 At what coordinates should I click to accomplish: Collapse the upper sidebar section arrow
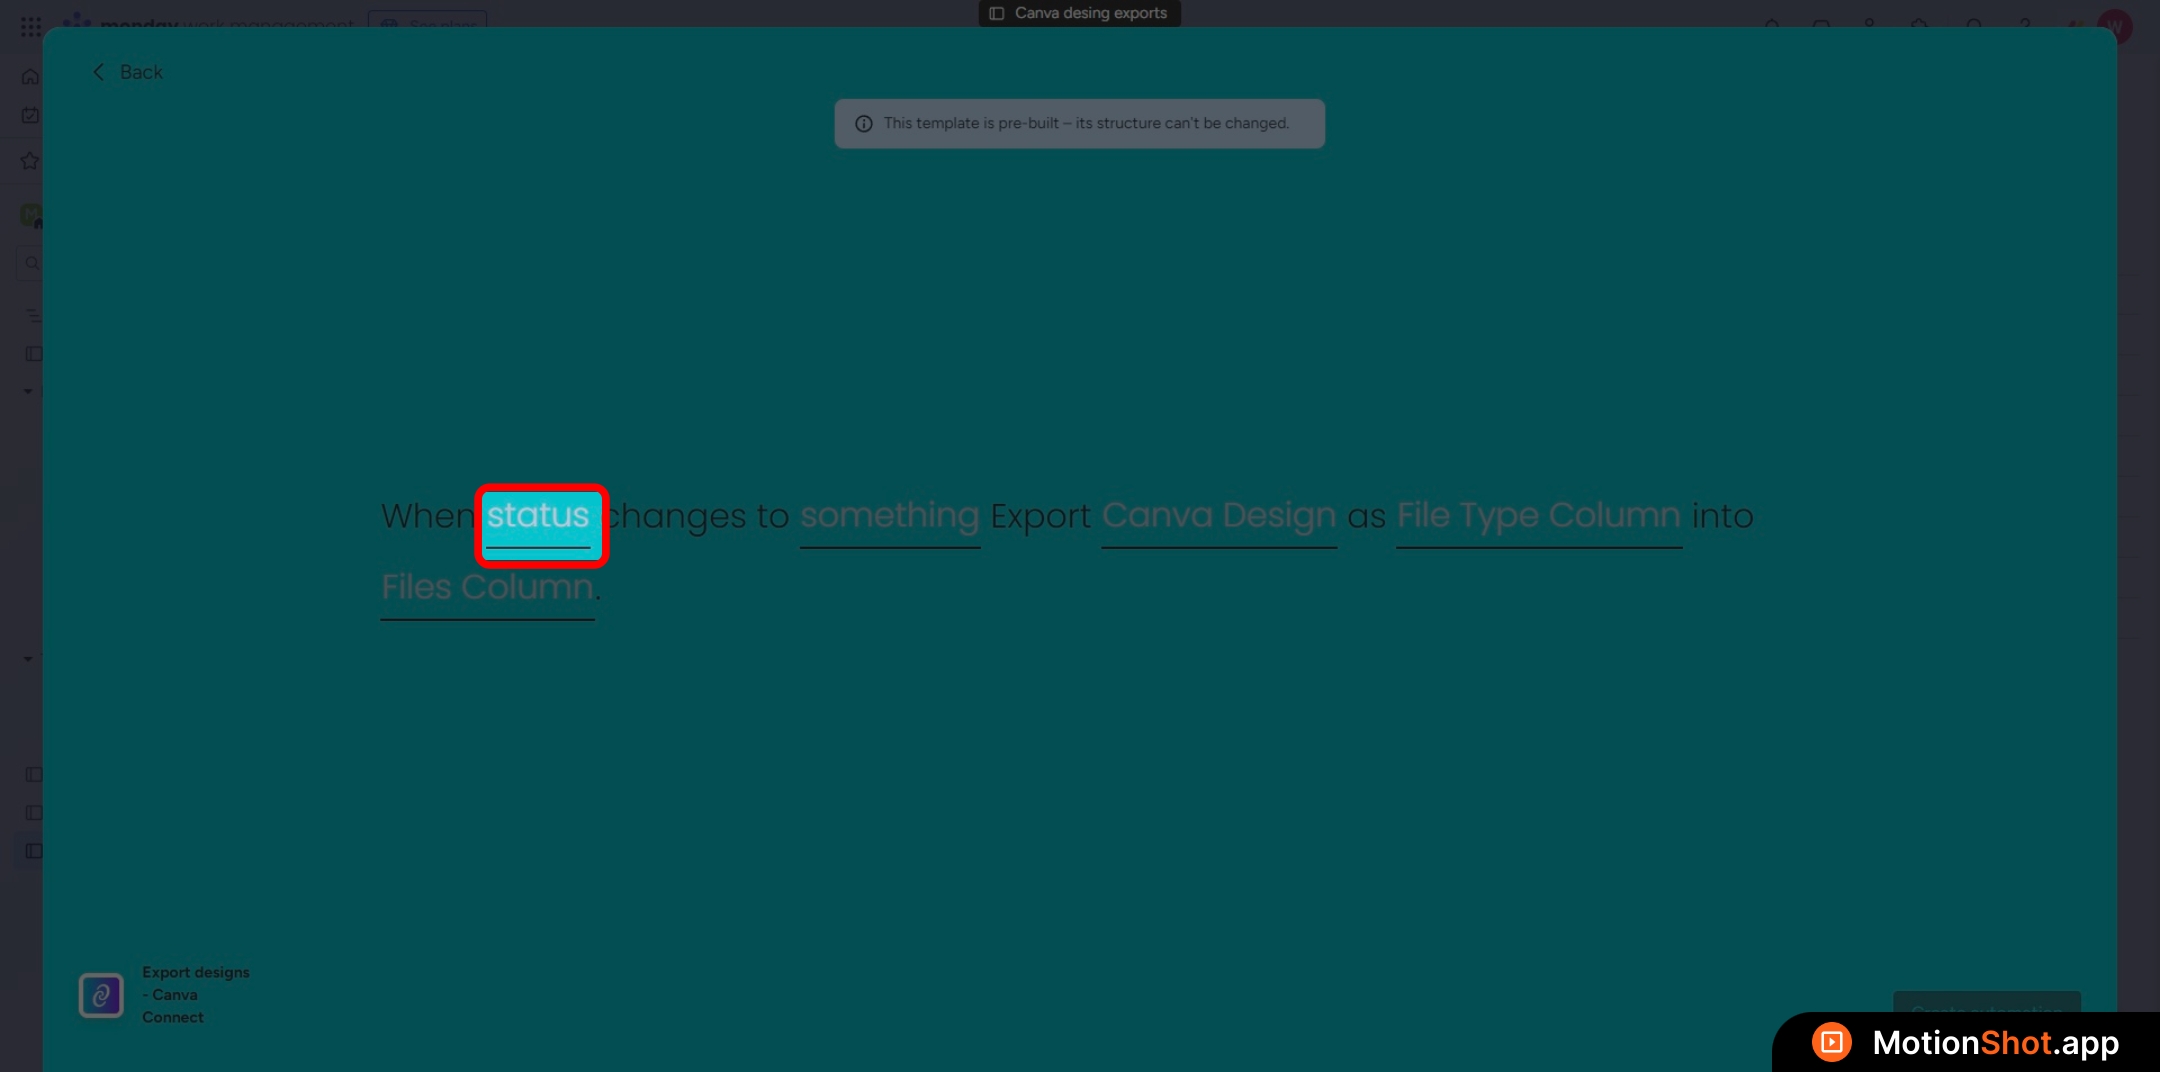point(28,391)
